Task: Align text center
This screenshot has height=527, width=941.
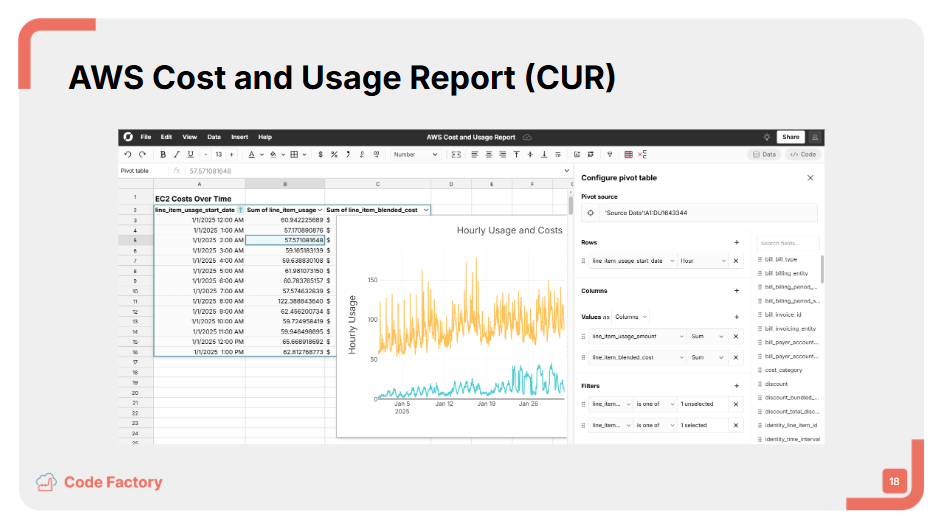Action: [x=489, y=155]
